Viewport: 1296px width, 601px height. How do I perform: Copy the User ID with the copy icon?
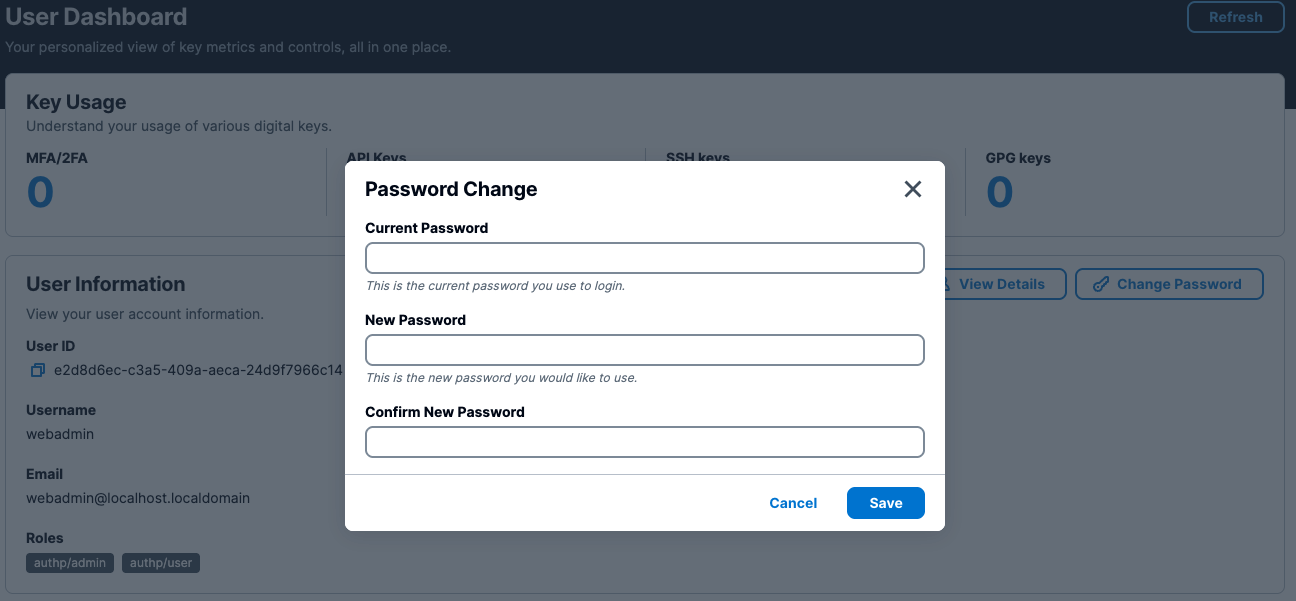click(x=38, y=370)
